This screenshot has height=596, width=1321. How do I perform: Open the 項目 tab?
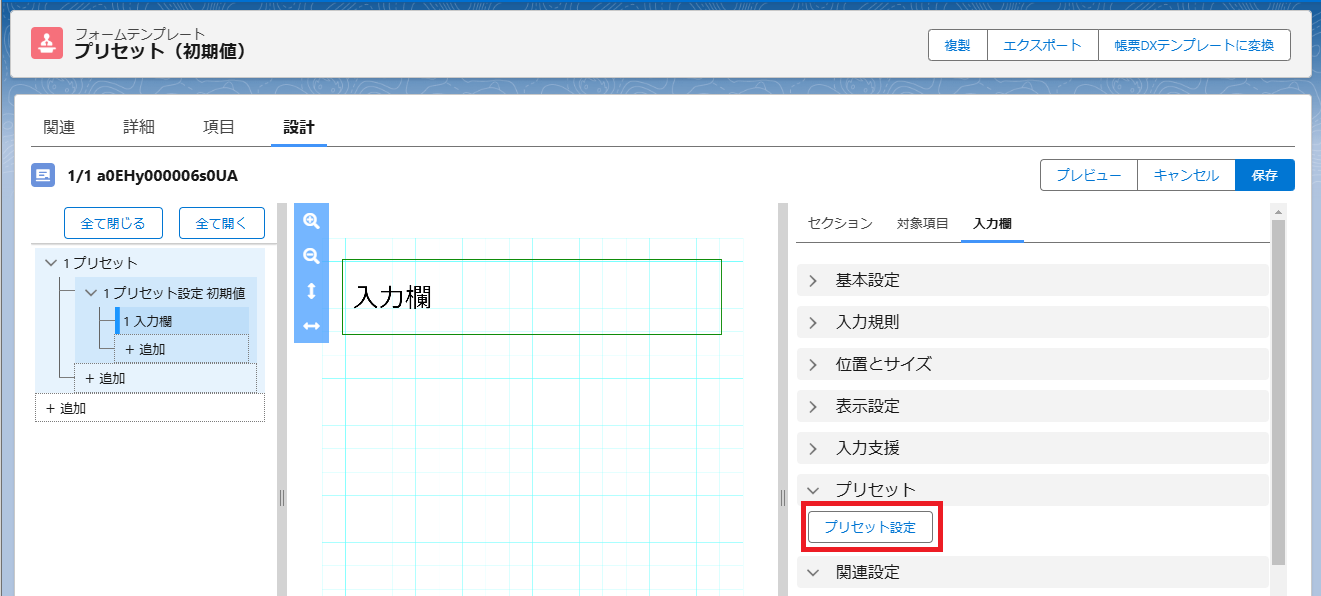pos(219,127)
